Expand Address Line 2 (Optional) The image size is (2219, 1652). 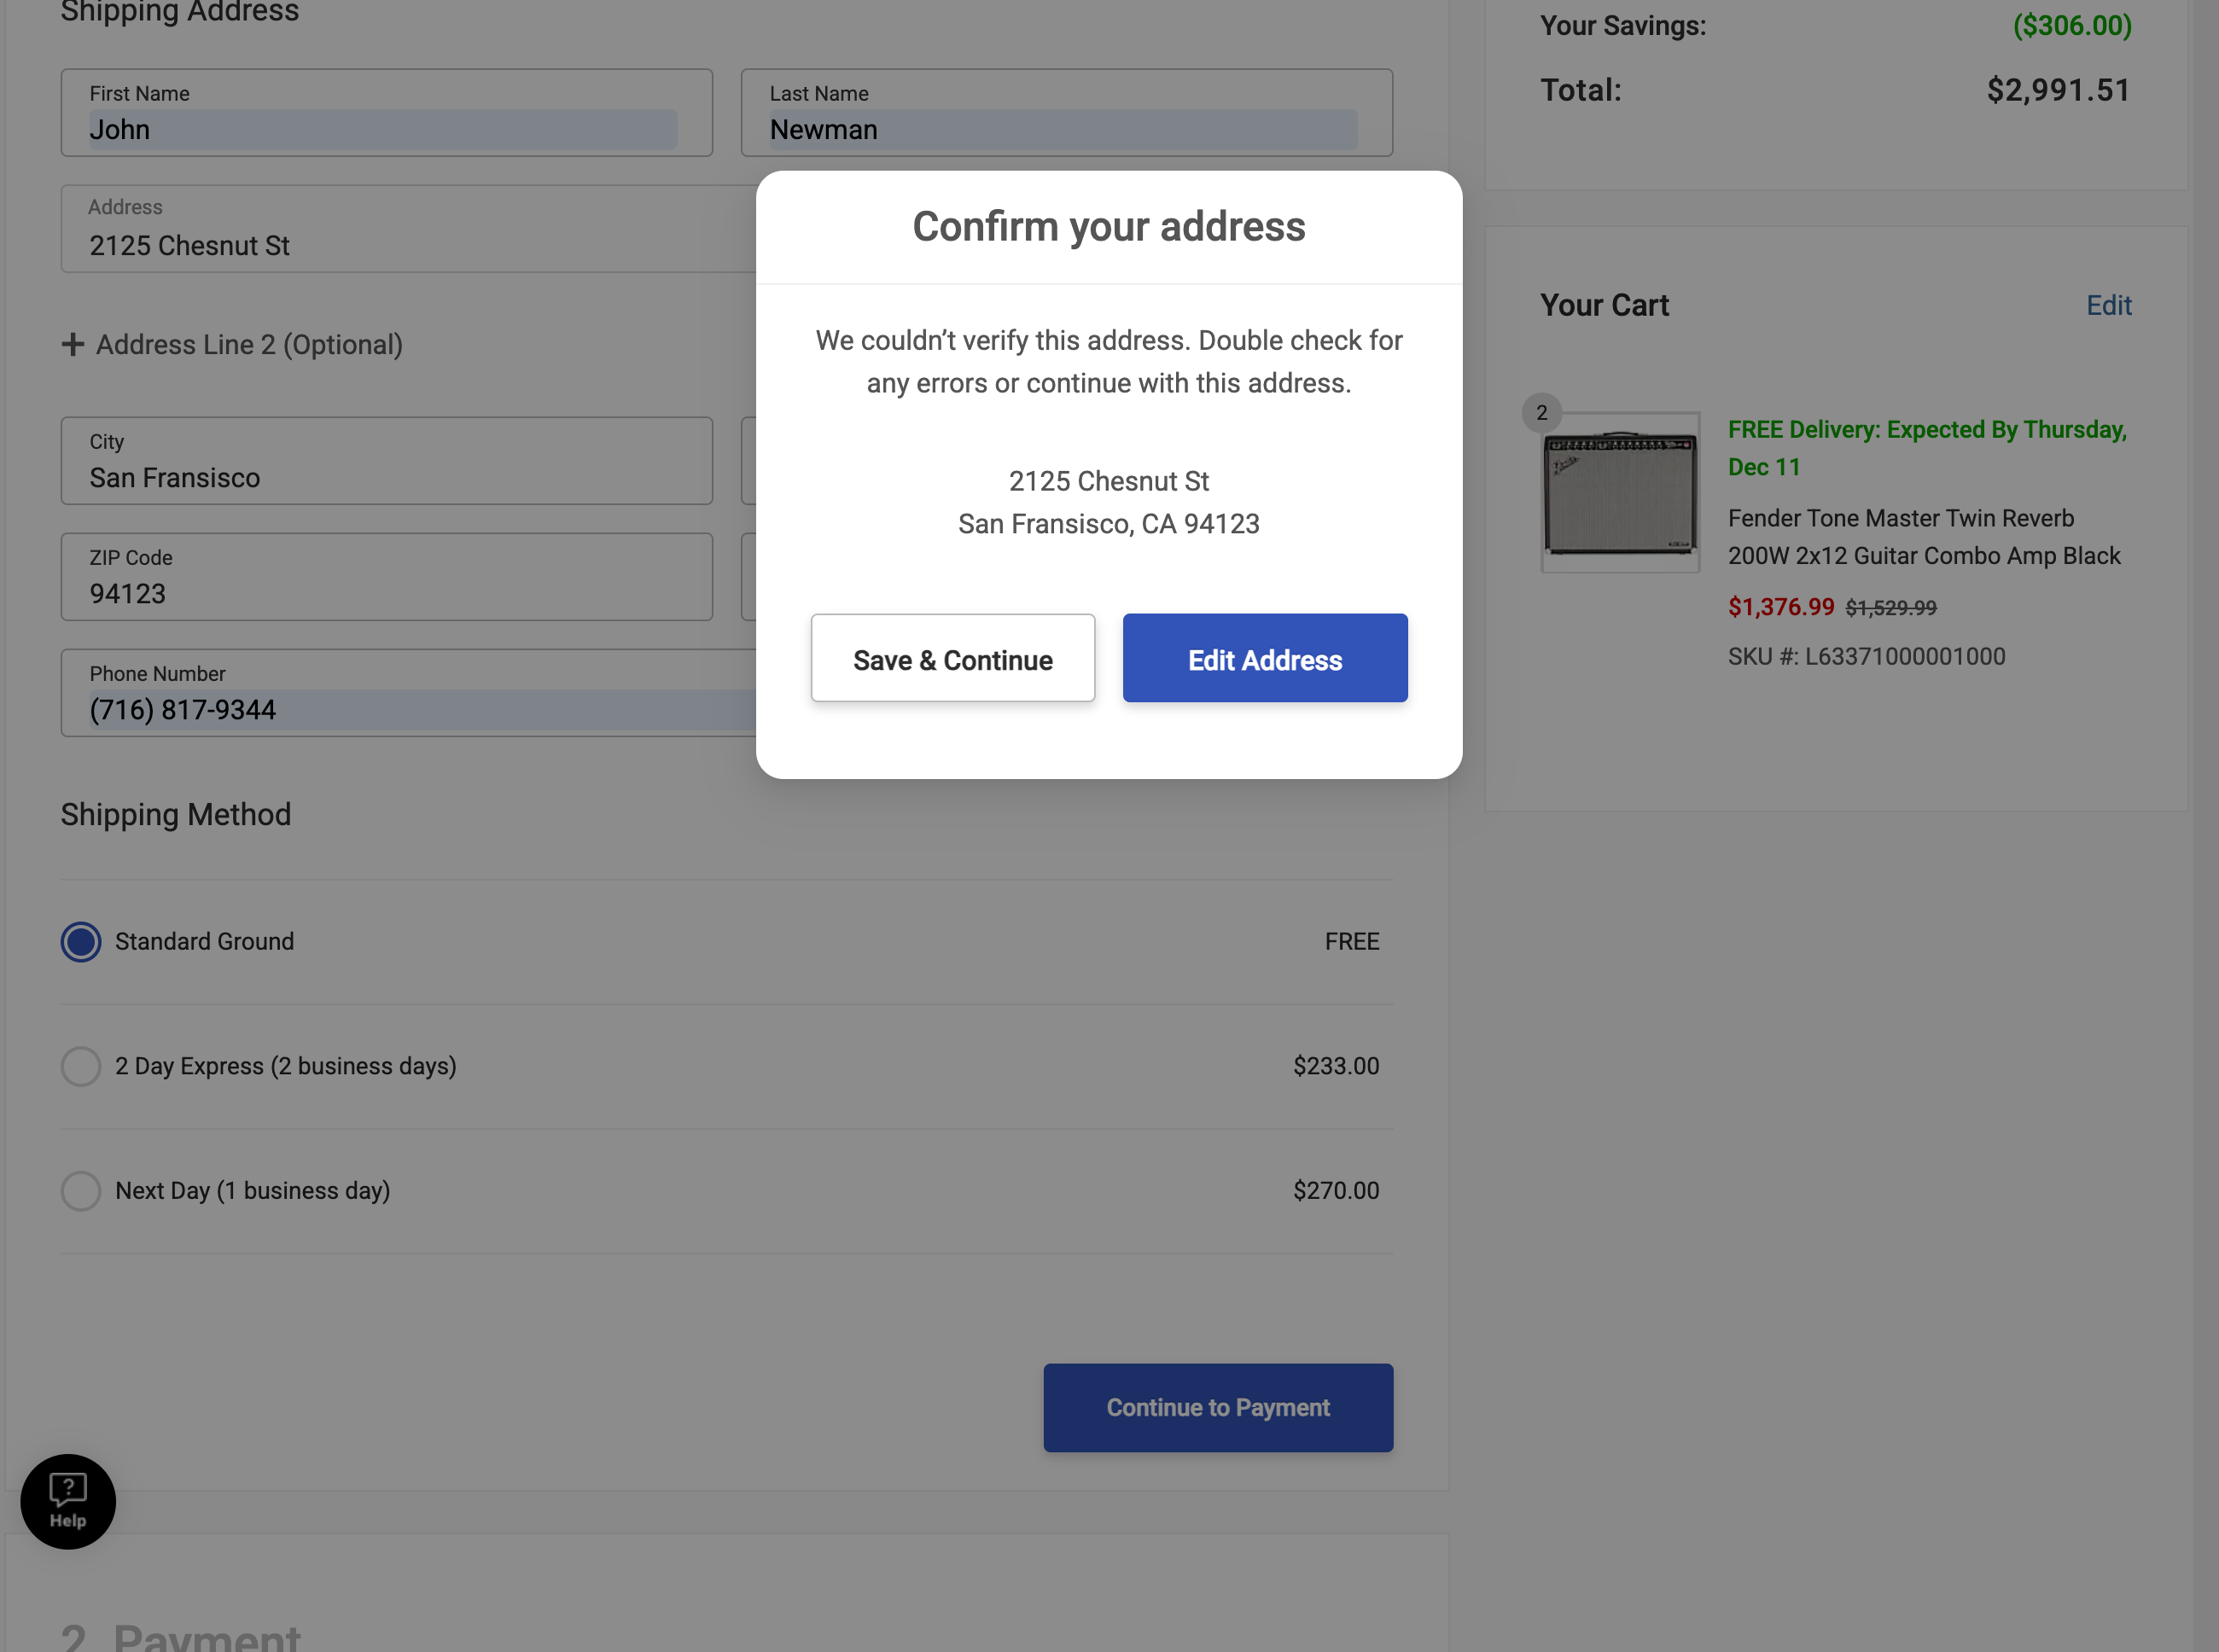pyautogui.click(x=249, y=345)
